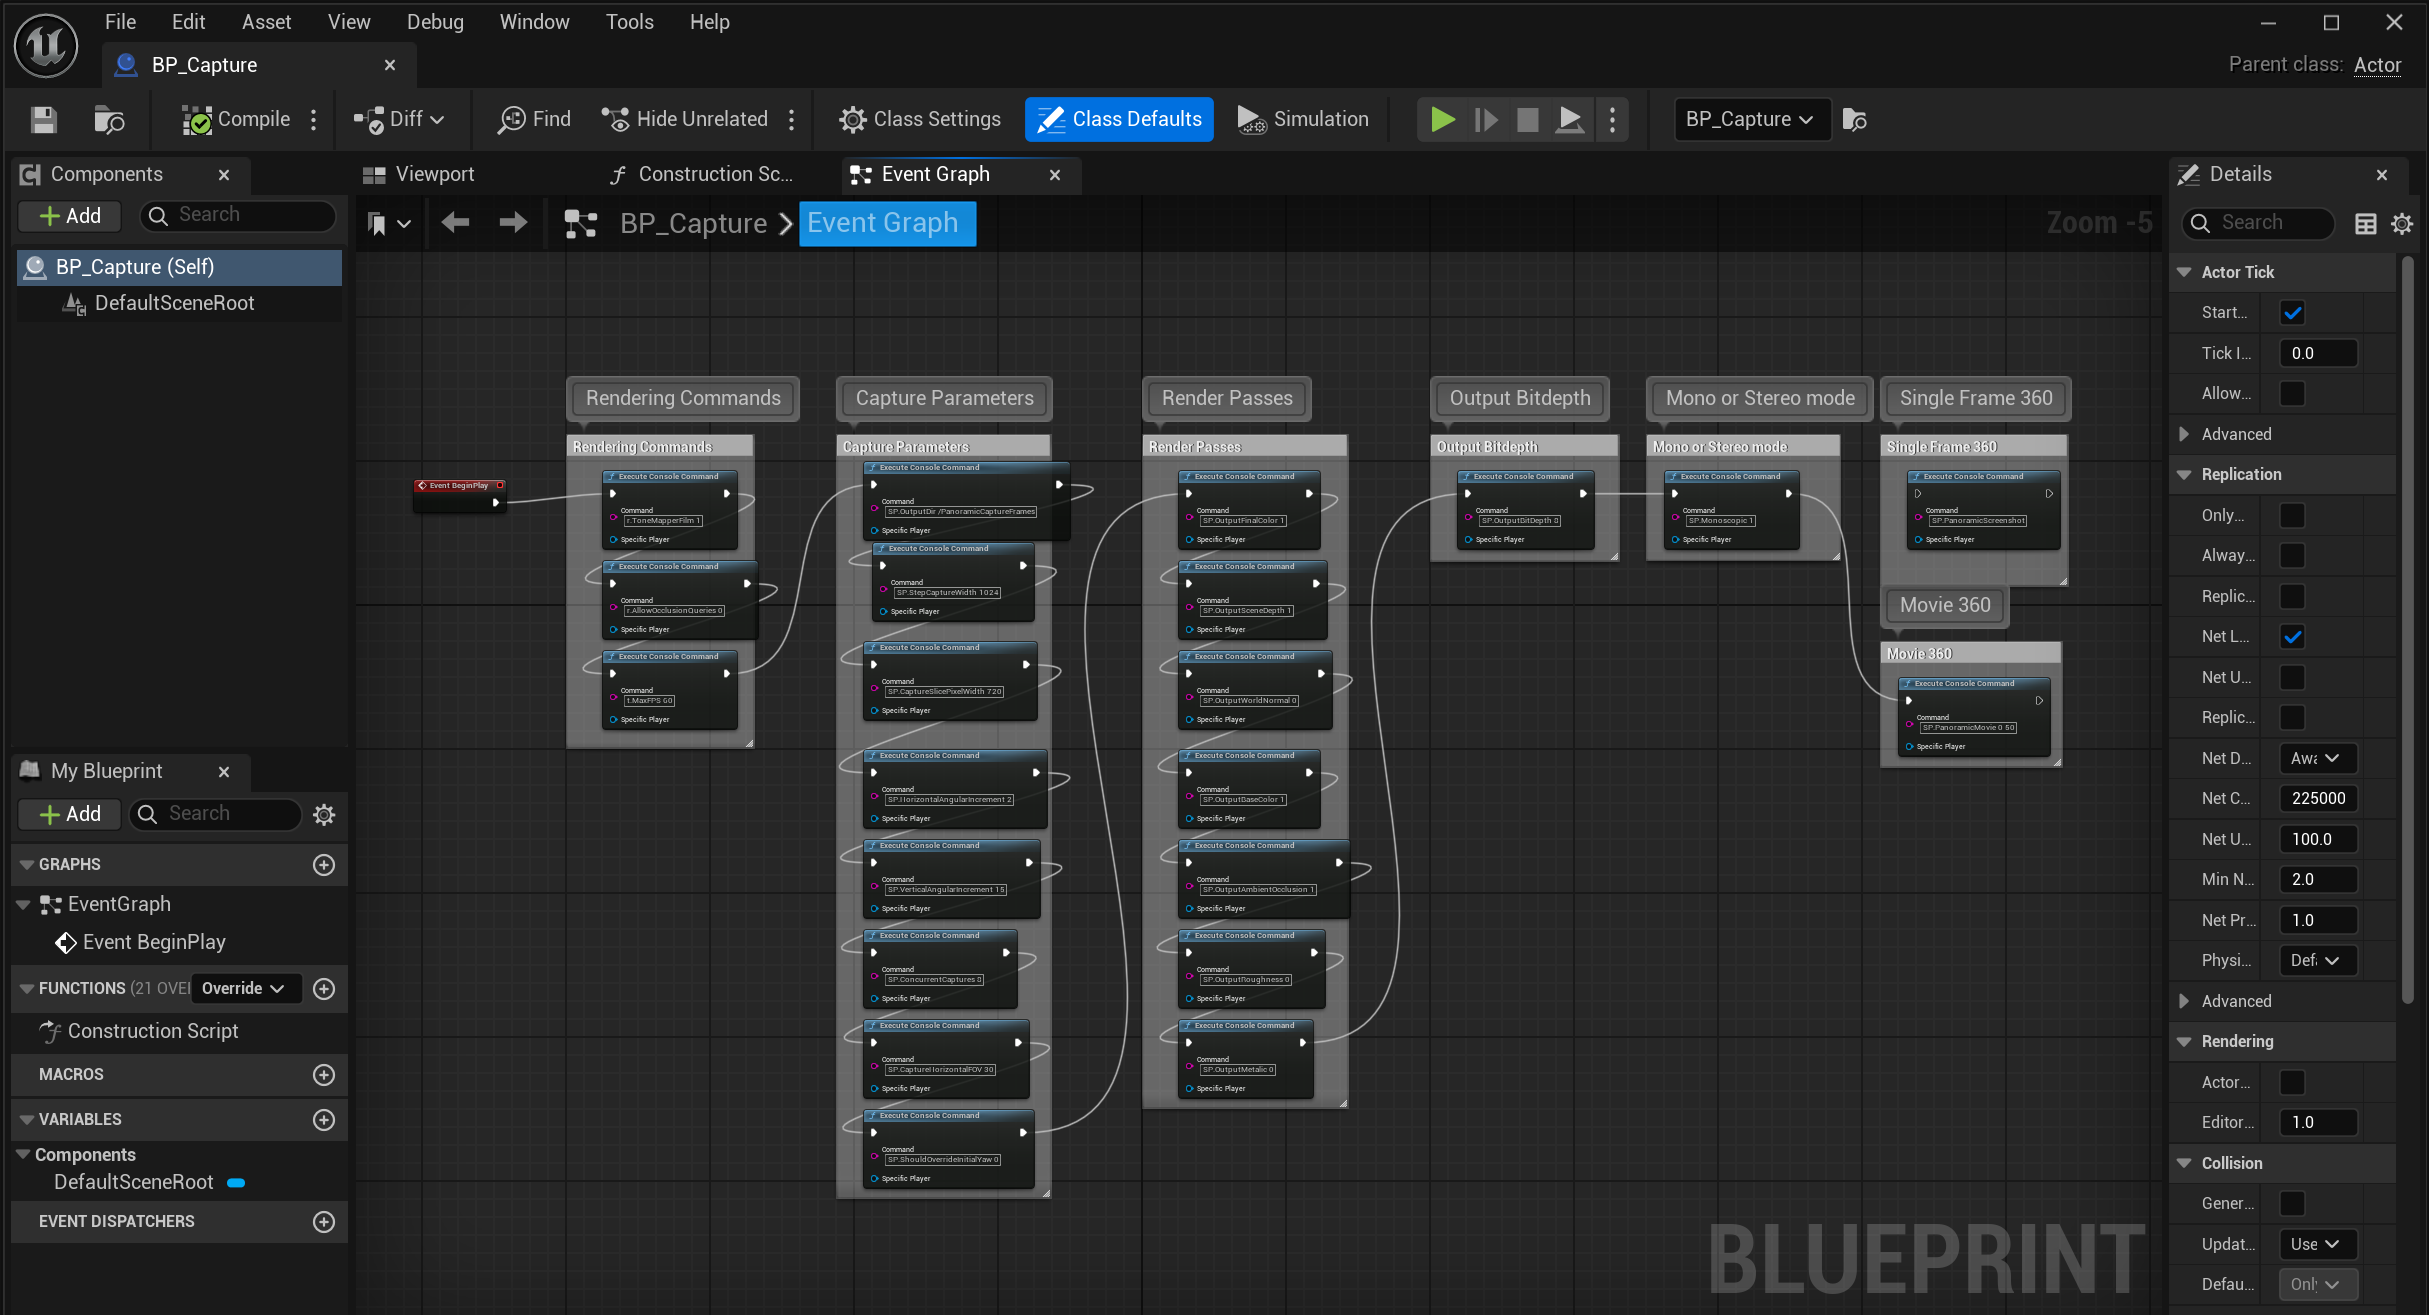Click the Save blueprint disk icon

(43, 119)
